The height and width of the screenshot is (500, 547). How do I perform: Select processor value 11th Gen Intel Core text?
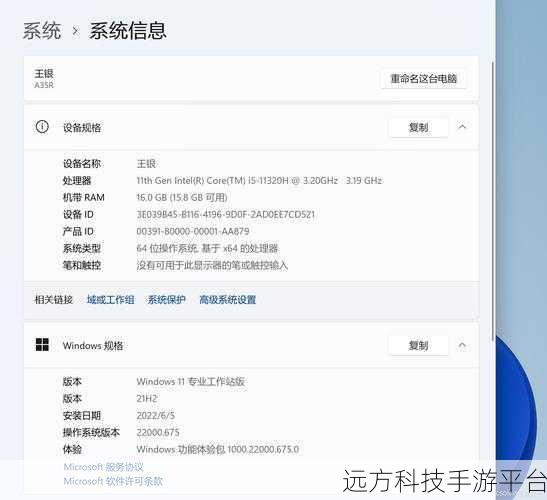(x=259, y=181)
